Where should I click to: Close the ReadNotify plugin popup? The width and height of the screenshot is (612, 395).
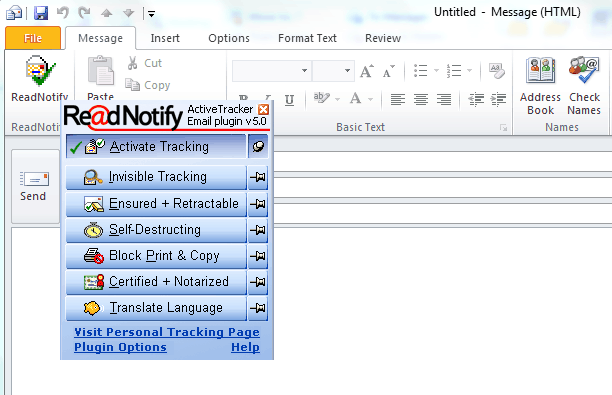click(264, 109)
